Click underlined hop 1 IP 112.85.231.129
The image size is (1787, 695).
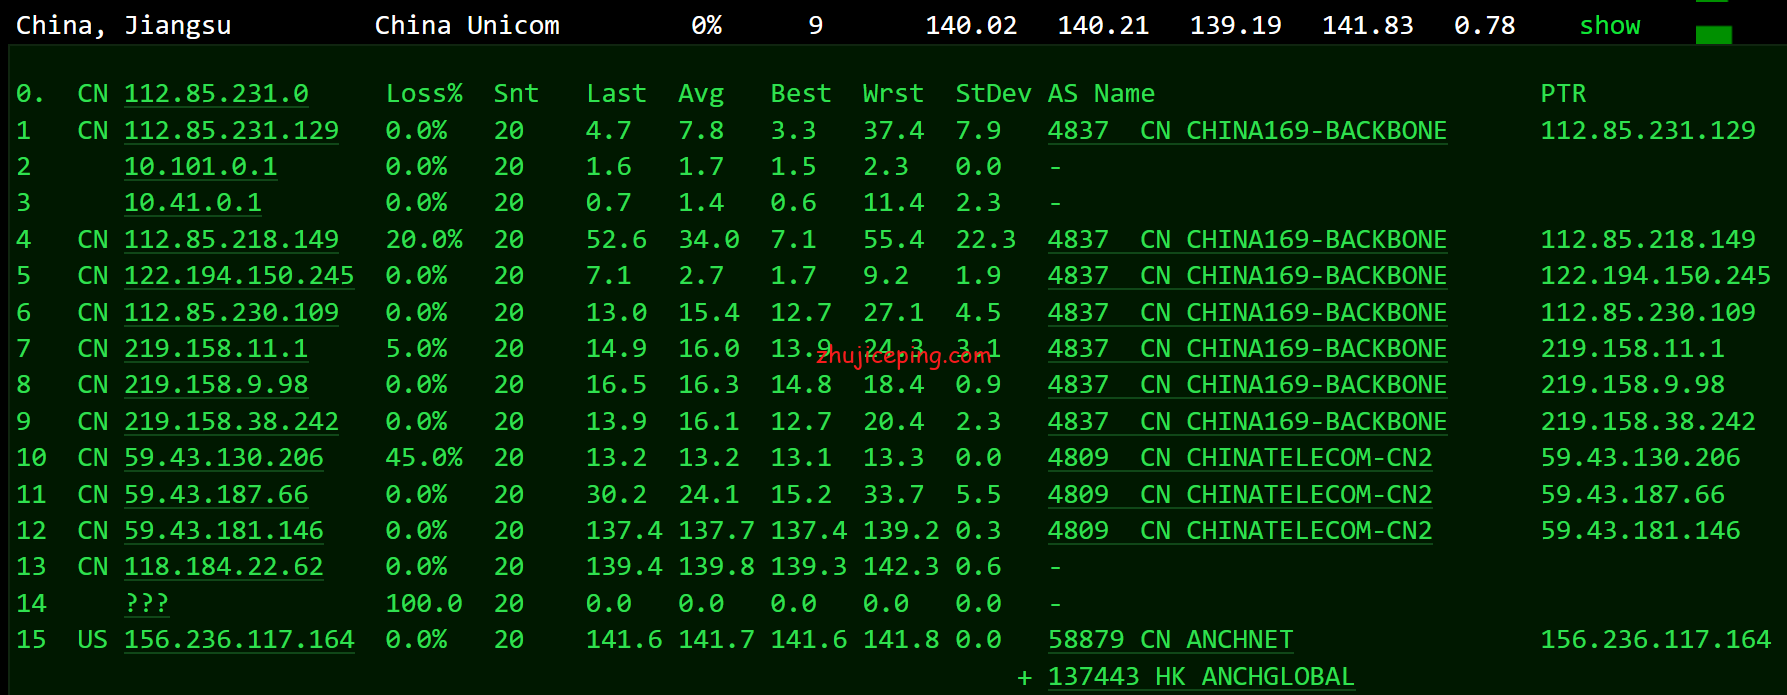(231, 131)
